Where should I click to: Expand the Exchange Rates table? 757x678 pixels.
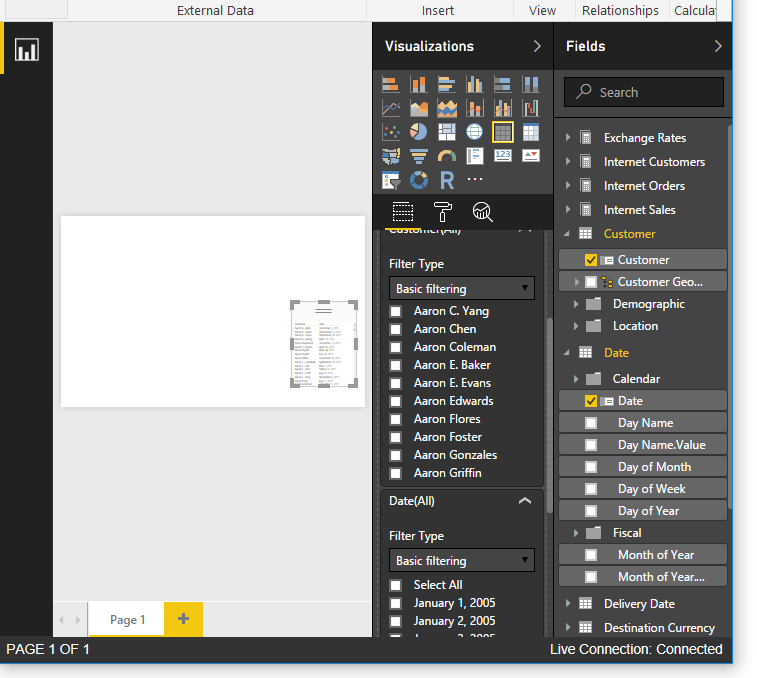[x=568, y=138]
